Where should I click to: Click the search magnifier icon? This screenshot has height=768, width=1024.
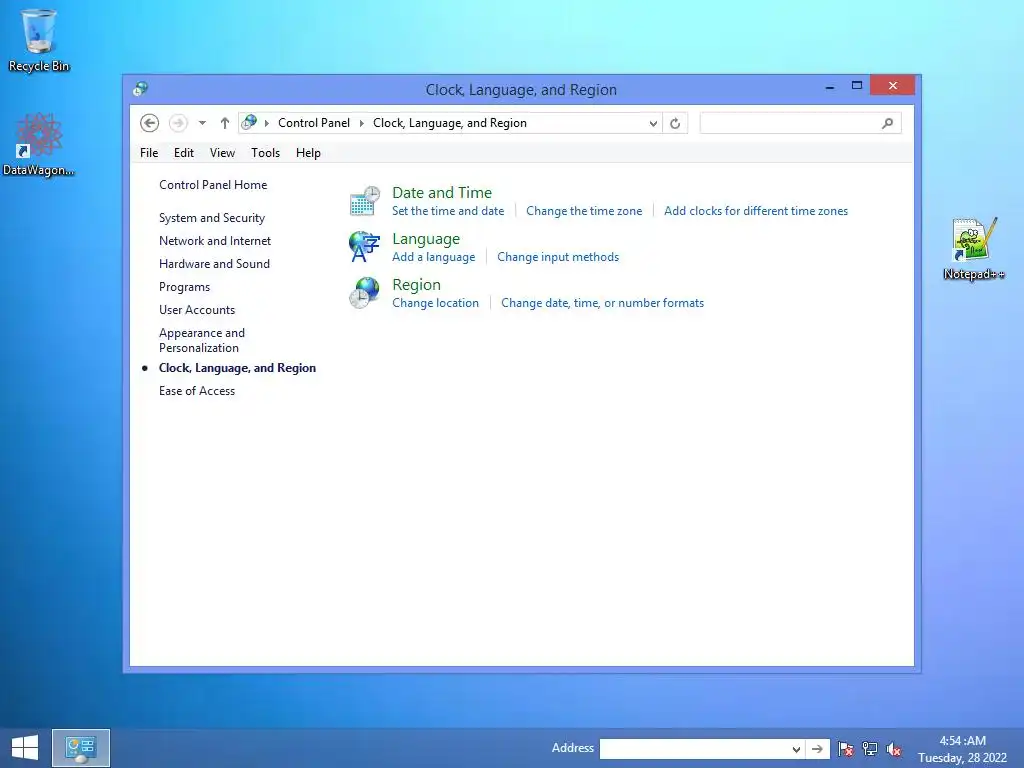pos(887,123)
